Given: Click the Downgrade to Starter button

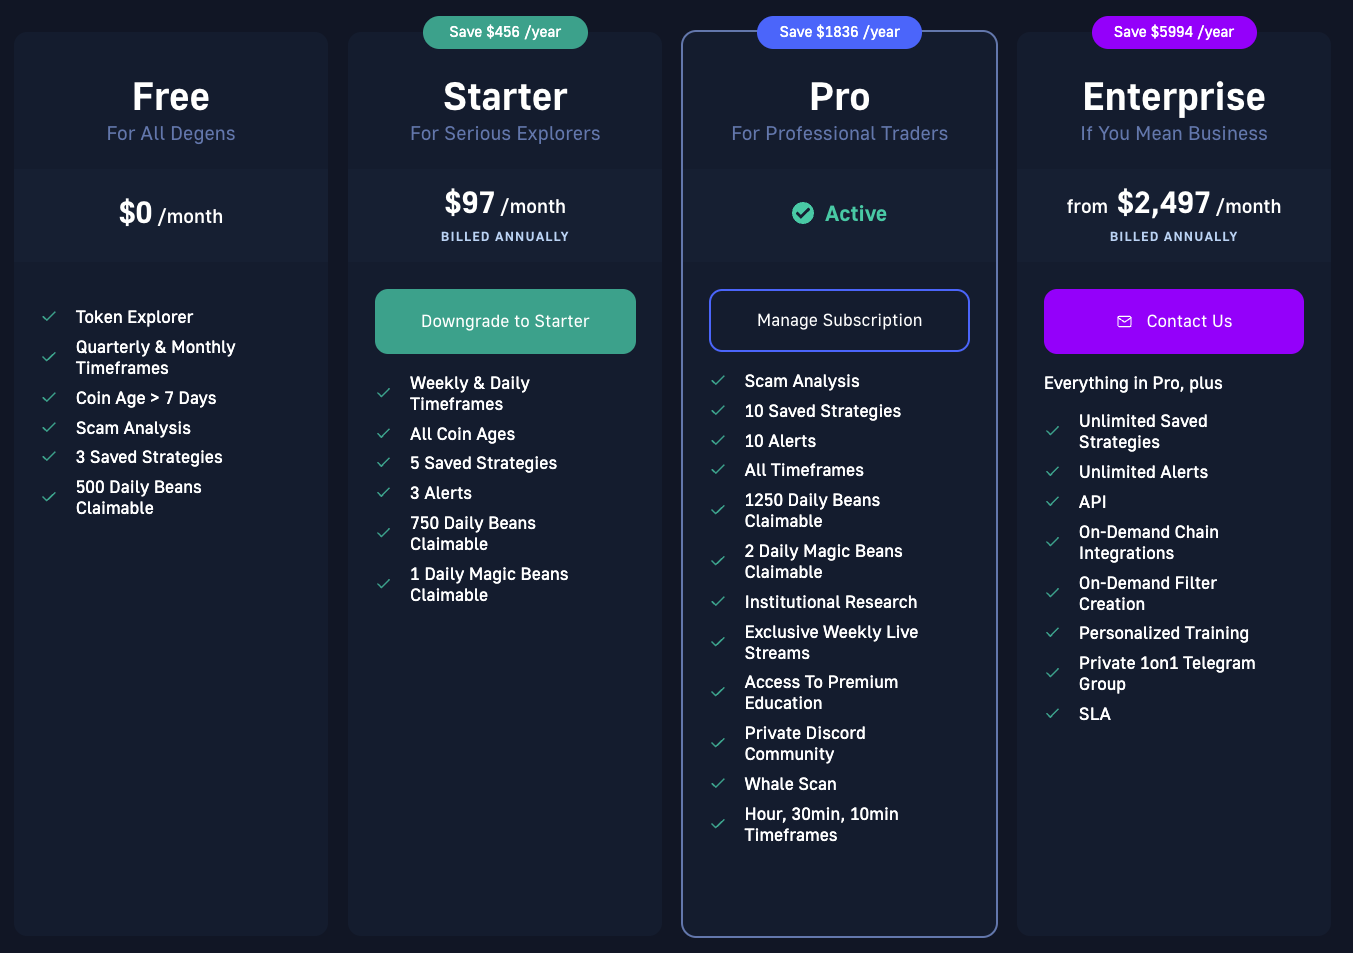Looking at the screenshot, I should (505, 321).
